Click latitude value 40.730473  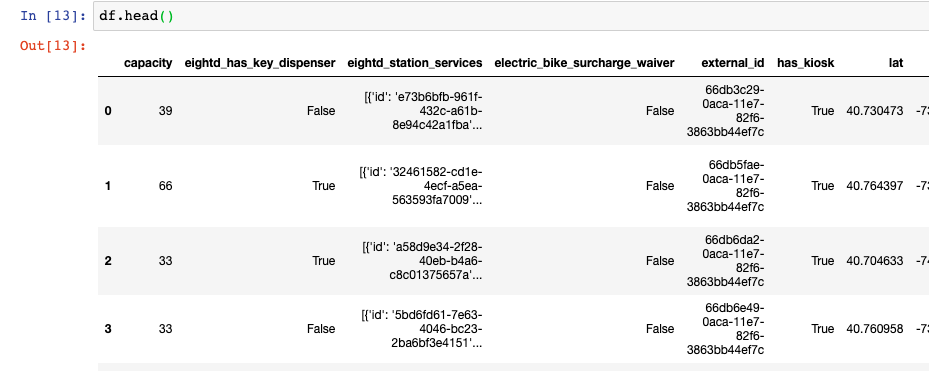(x=874, y=111)
